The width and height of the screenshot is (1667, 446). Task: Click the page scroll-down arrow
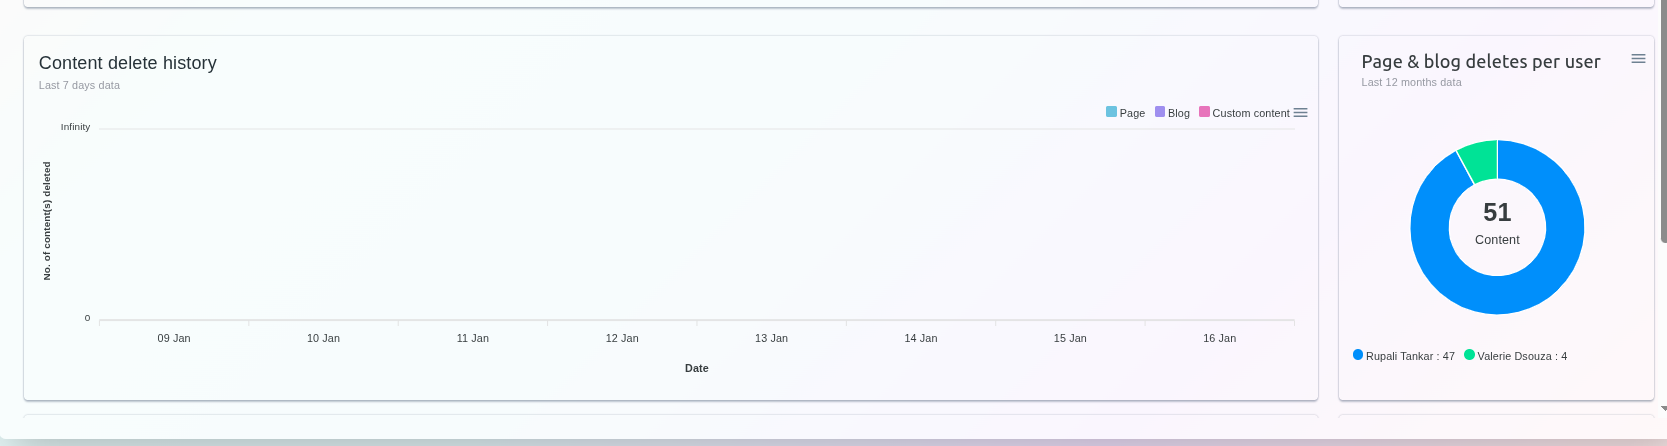[1662, 408]
